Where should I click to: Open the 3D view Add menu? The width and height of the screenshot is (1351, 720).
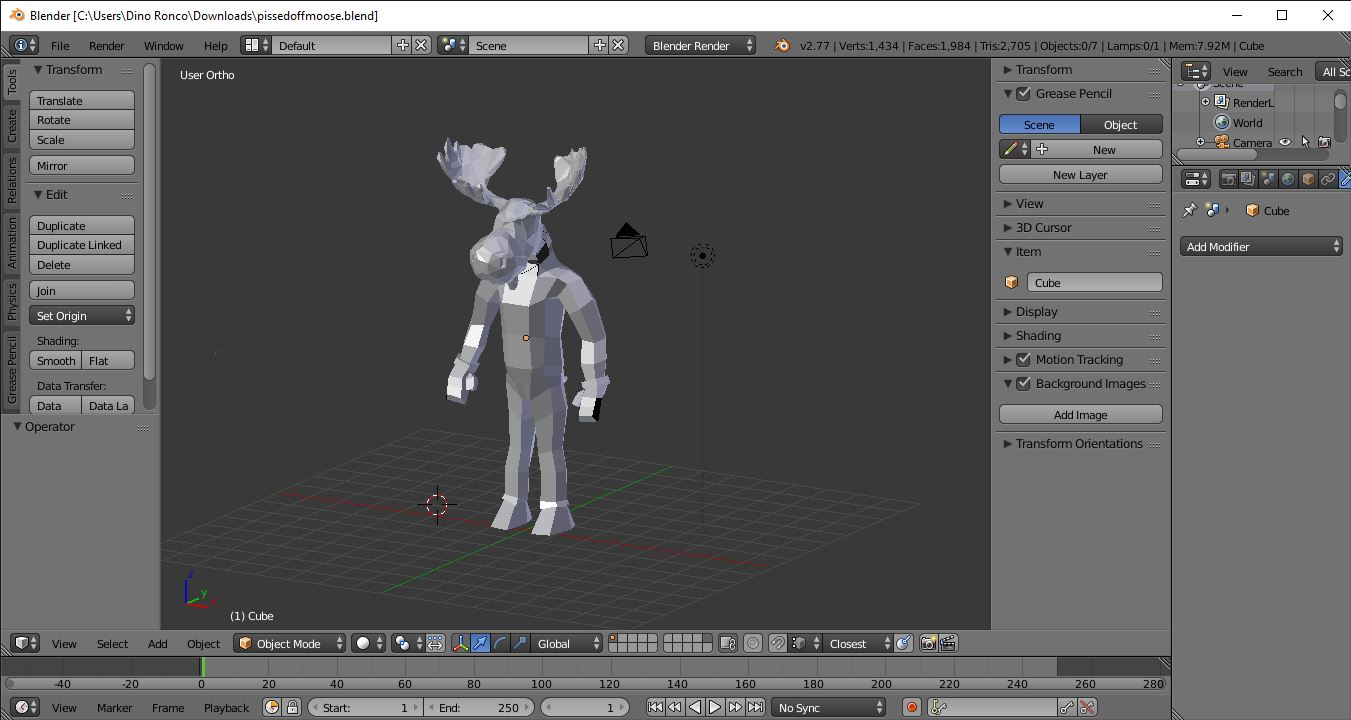click(x=158, y=643)
